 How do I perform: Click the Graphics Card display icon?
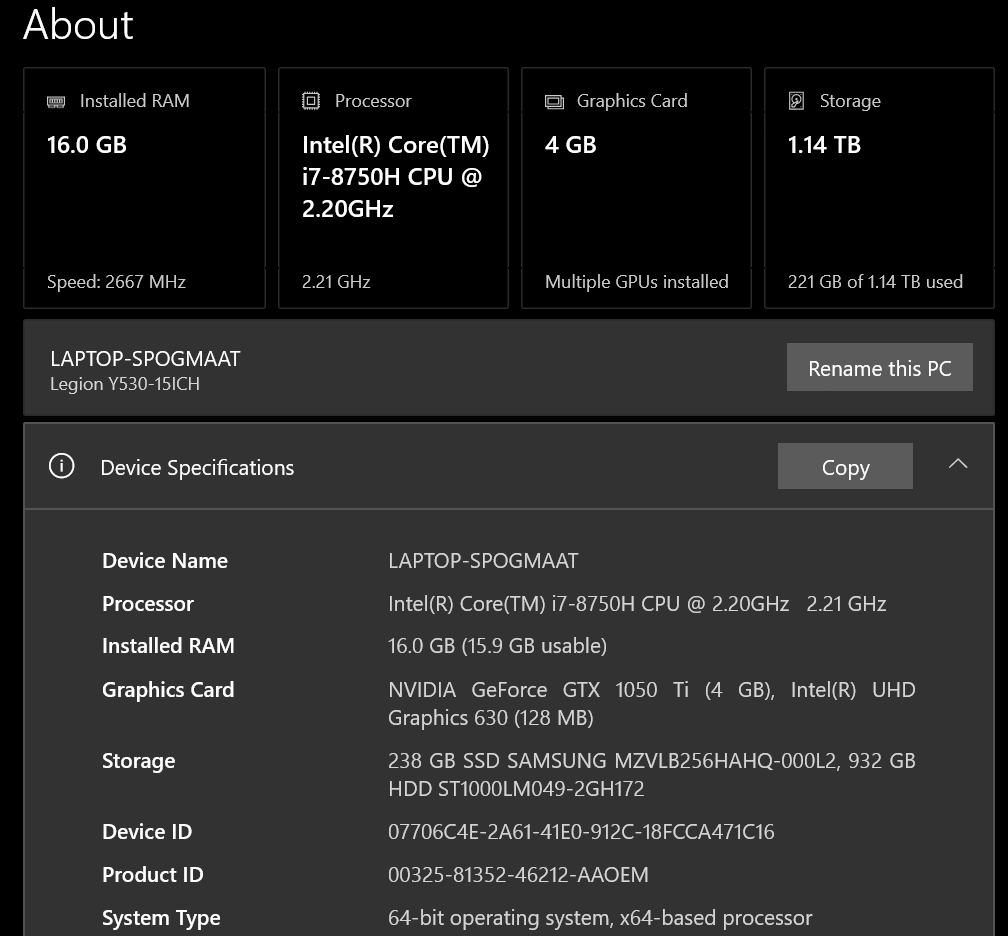[554, 100]
